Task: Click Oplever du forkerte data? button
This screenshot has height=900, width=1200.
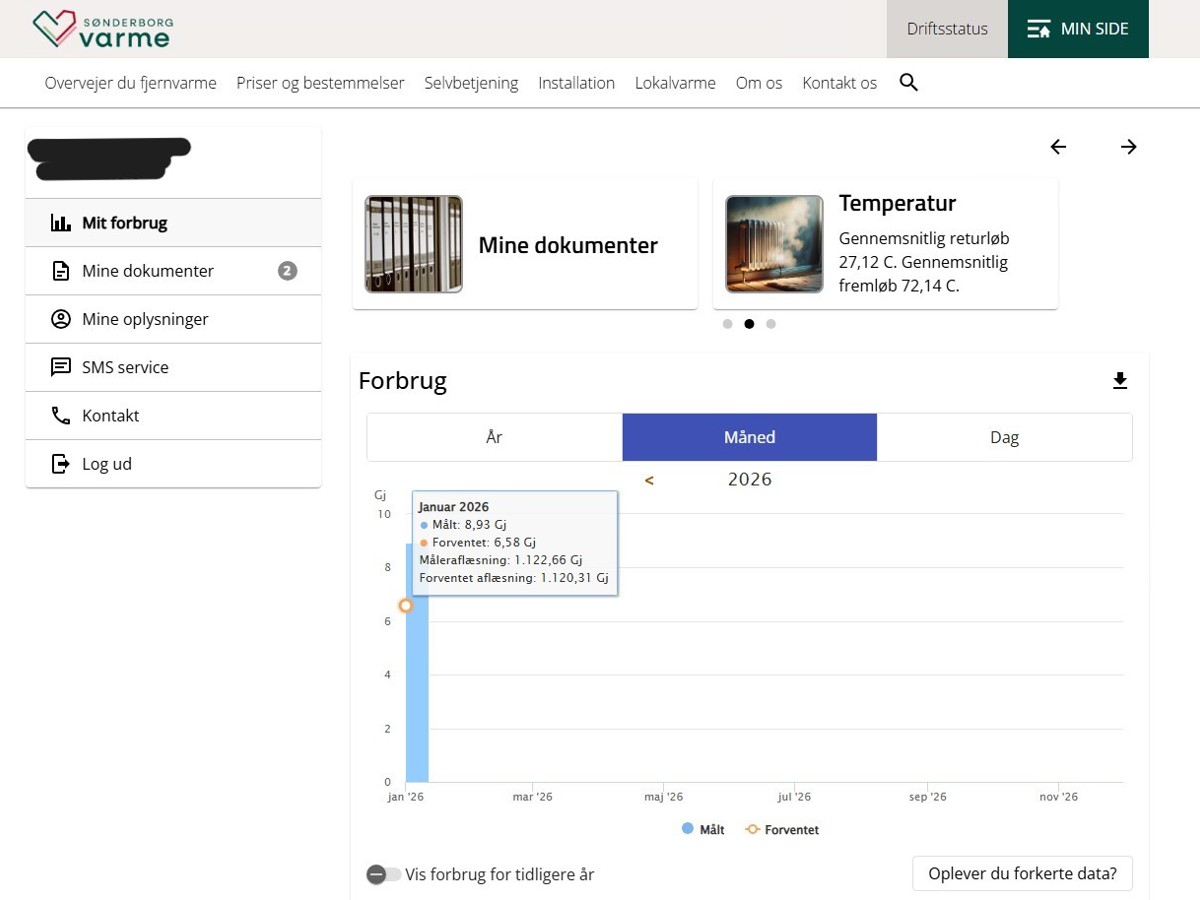Action: click(1022, 873)
